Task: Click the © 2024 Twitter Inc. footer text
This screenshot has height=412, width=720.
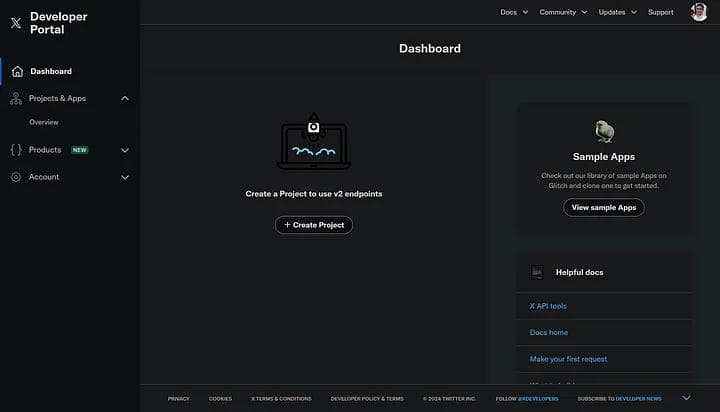Action: pyautogui.click(x=449, y=399)
